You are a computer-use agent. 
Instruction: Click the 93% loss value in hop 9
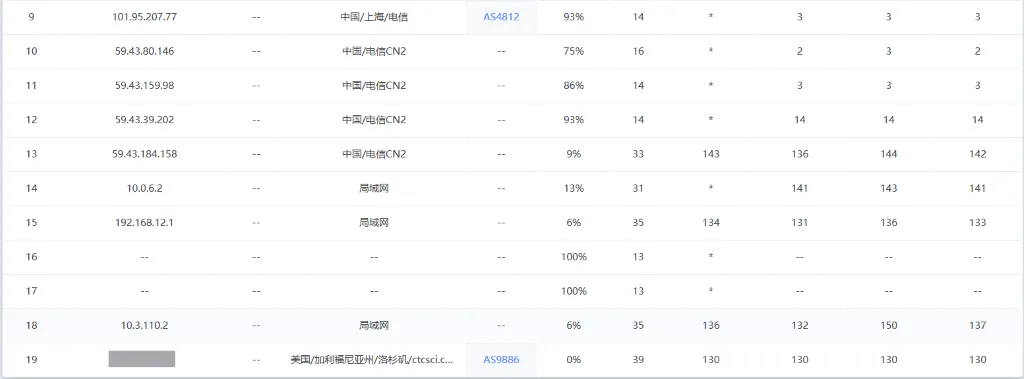click(573, 17)
